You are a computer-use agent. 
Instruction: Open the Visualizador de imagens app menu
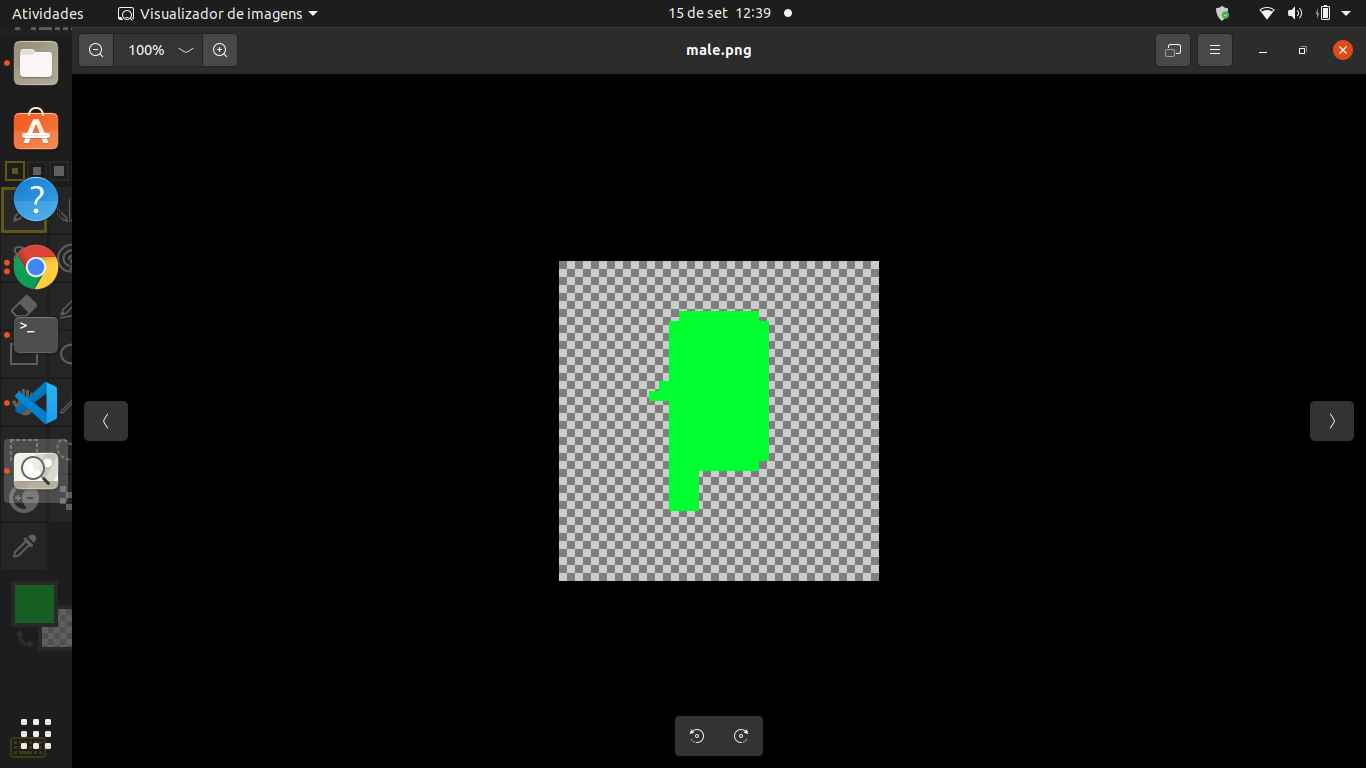[x=217, y=14]
